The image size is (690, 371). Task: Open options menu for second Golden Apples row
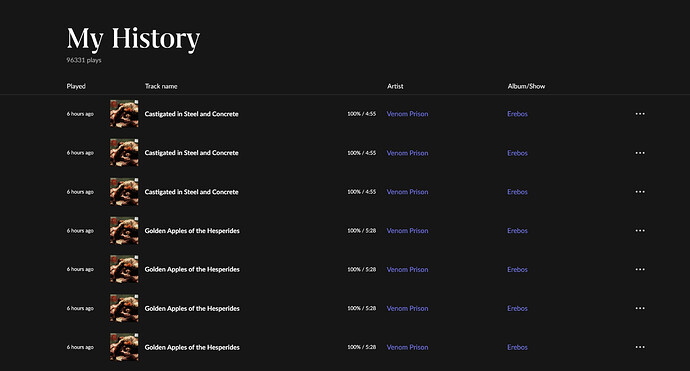click(640, 269)
